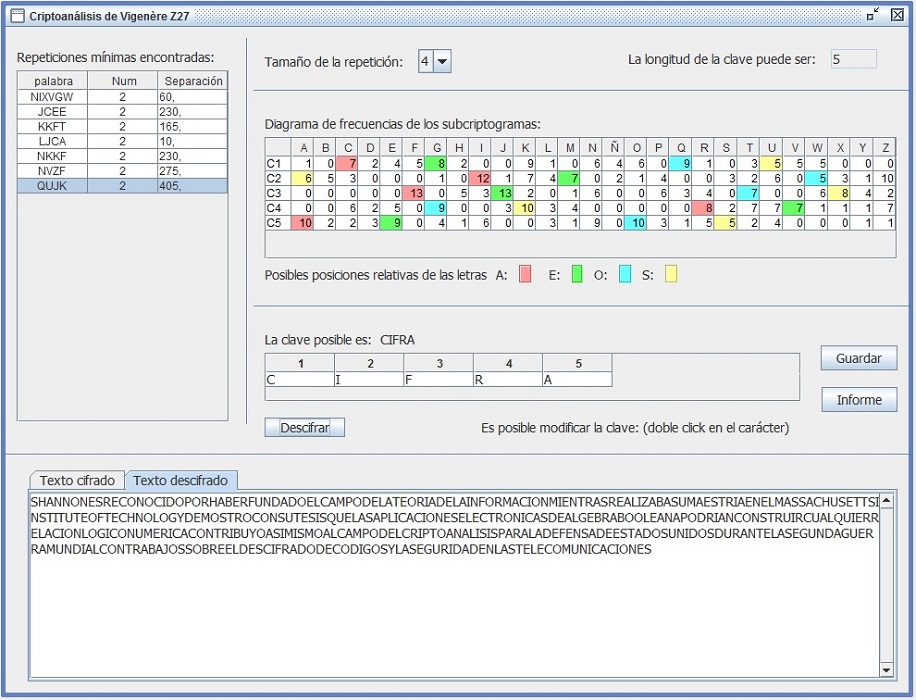Click key character cell containing F
The width and height of the screenshot is (916, 700).
[438, 380]
